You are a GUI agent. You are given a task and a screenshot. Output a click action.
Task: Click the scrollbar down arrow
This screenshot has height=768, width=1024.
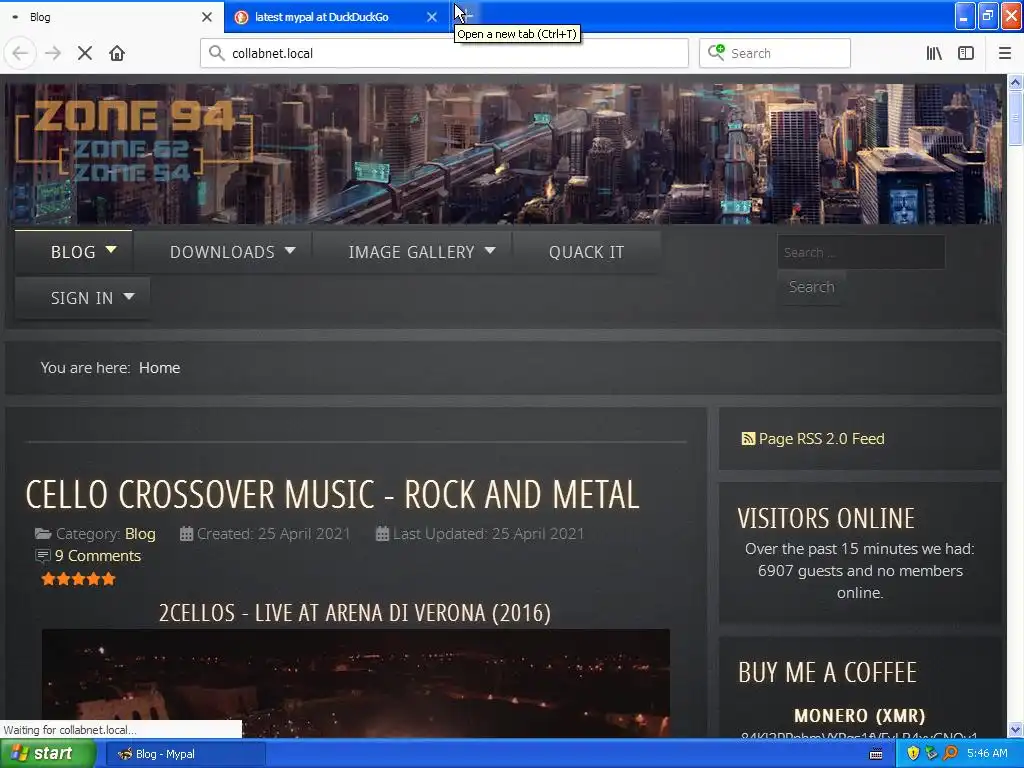[1015, 729]
